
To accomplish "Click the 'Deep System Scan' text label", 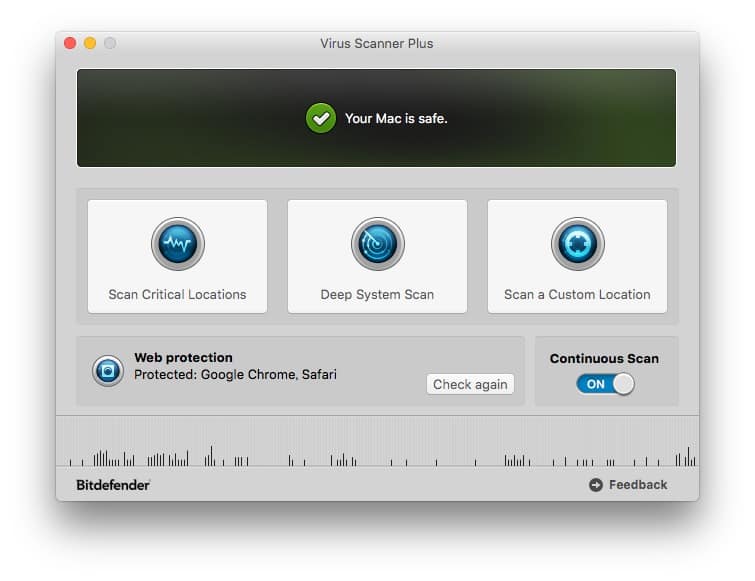I will [377, 295].
